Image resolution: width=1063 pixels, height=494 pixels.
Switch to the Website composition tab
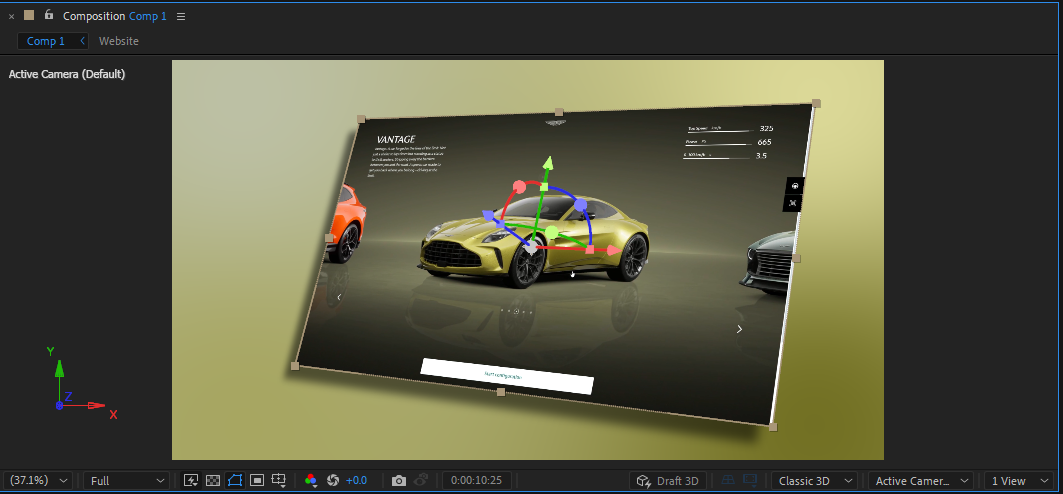click(x=119, y=41)
